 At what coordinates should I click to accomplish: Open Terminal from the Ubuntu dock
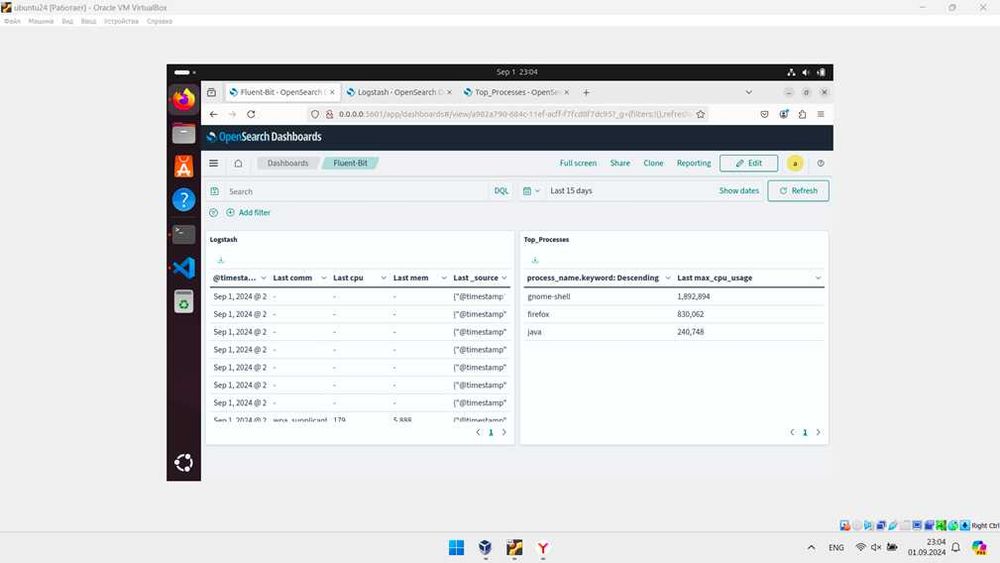(x=184, y=234)
